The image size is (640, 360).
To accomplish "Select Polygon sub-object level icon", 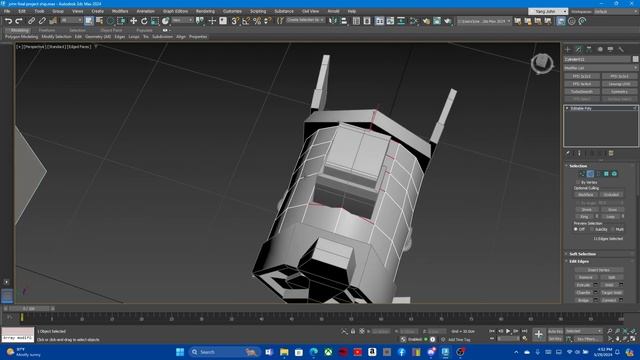I will point(606,174).
